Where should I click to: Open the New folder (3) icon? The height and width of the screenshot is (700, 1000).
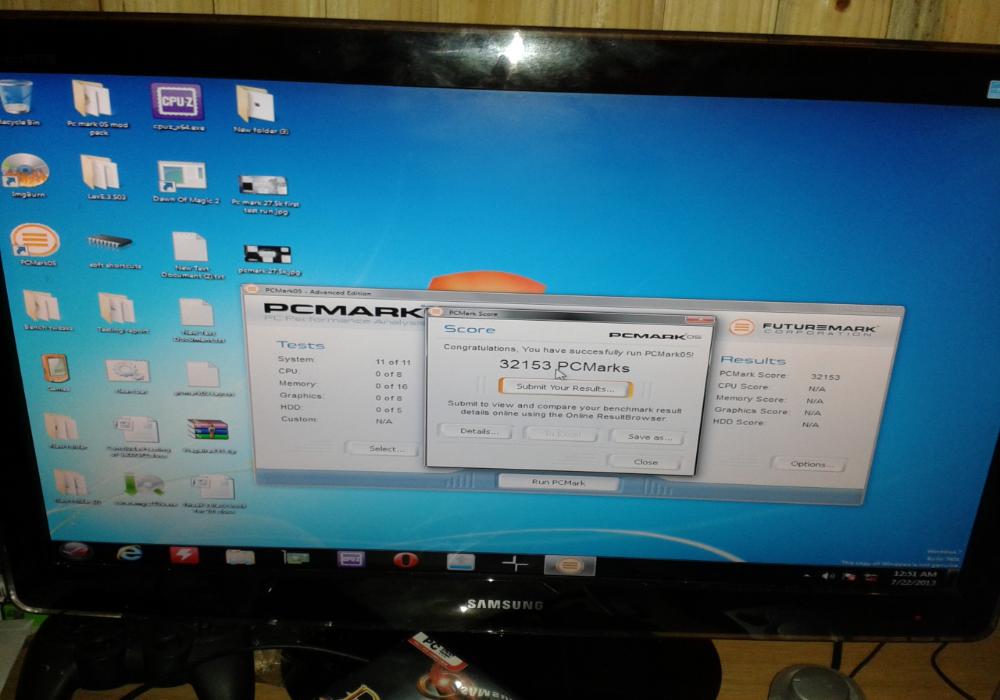(258, 109)
